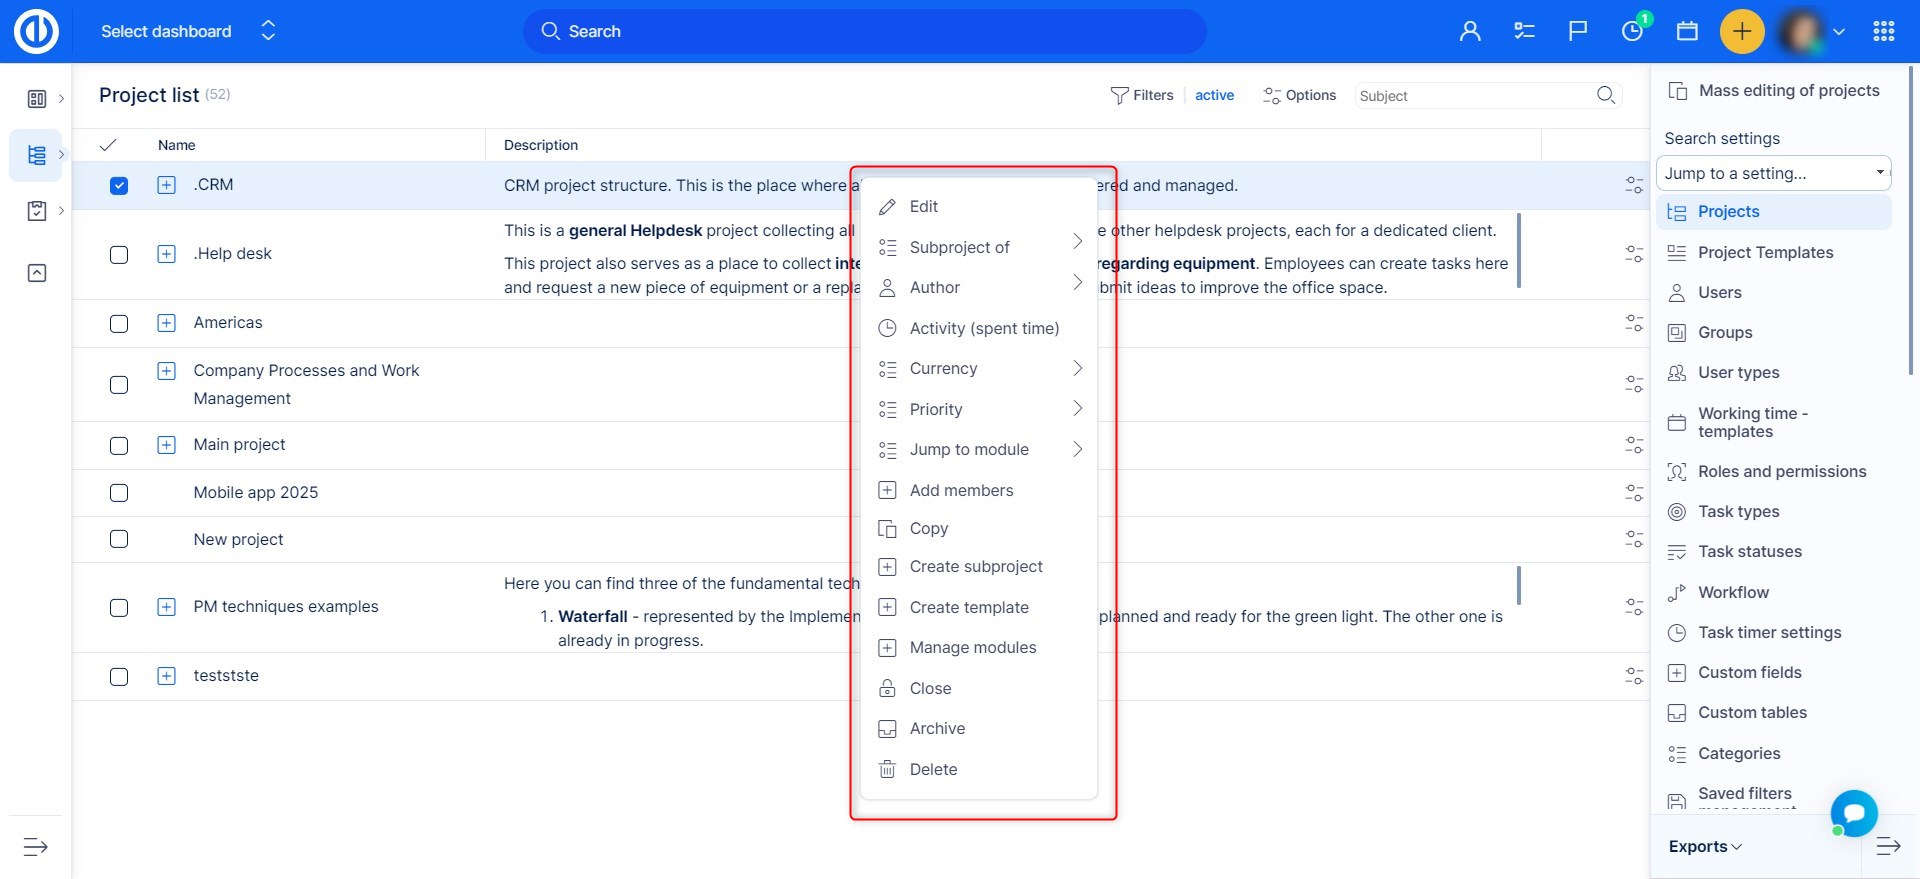Open the Filters button

pyautogui.click(x=1142, y=95)
